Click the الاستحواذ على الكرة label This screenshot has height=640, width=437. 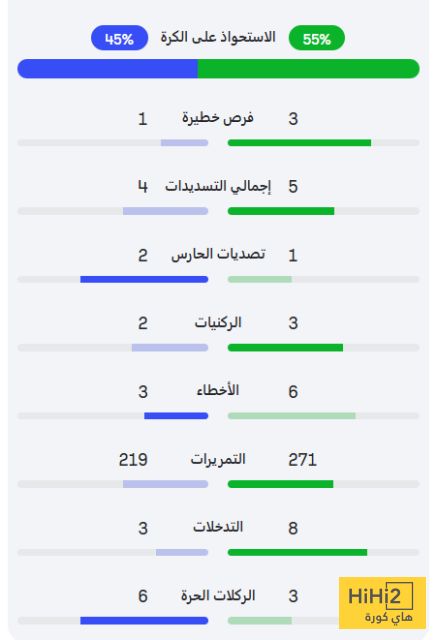click(x=218, y=37)
